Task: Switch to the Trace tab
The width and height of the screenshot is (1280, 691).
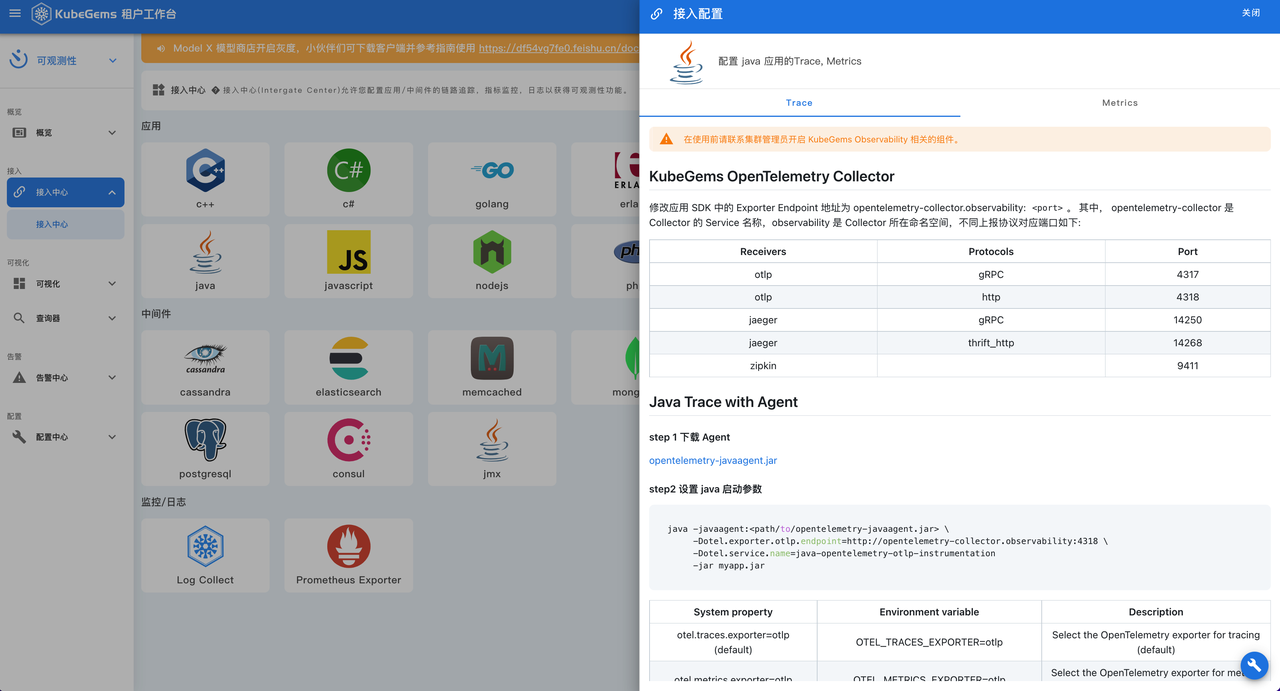Action: point(799,103)
